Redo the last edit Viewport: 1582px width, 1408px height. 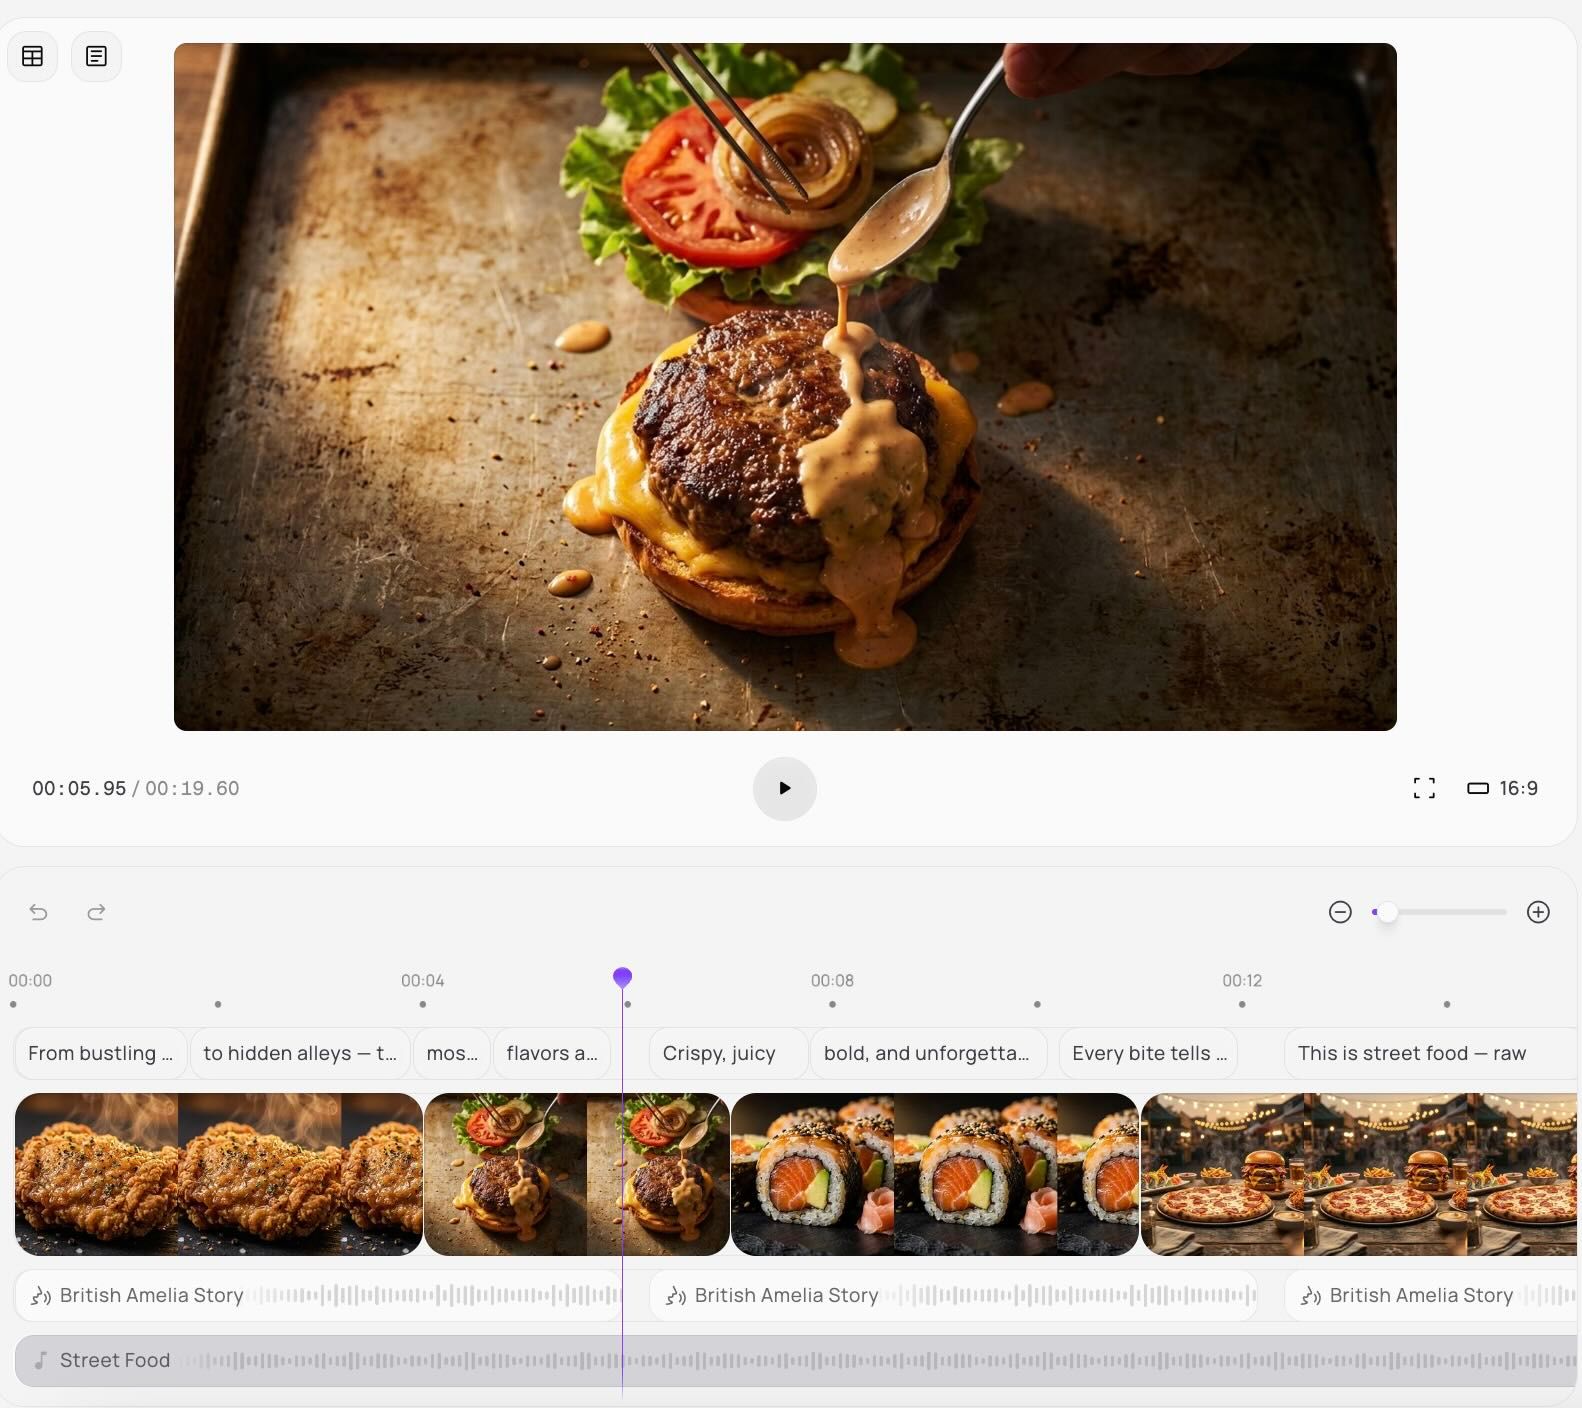pyautogui.click(x=96, y=912)
